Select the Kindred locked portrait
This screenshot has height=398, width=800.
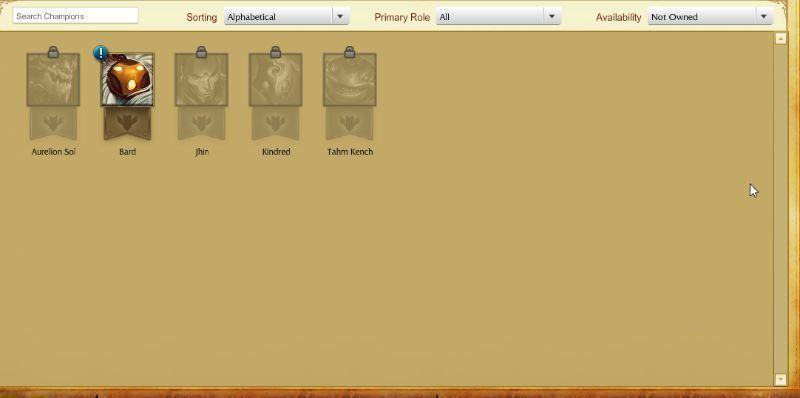point(276,80)
